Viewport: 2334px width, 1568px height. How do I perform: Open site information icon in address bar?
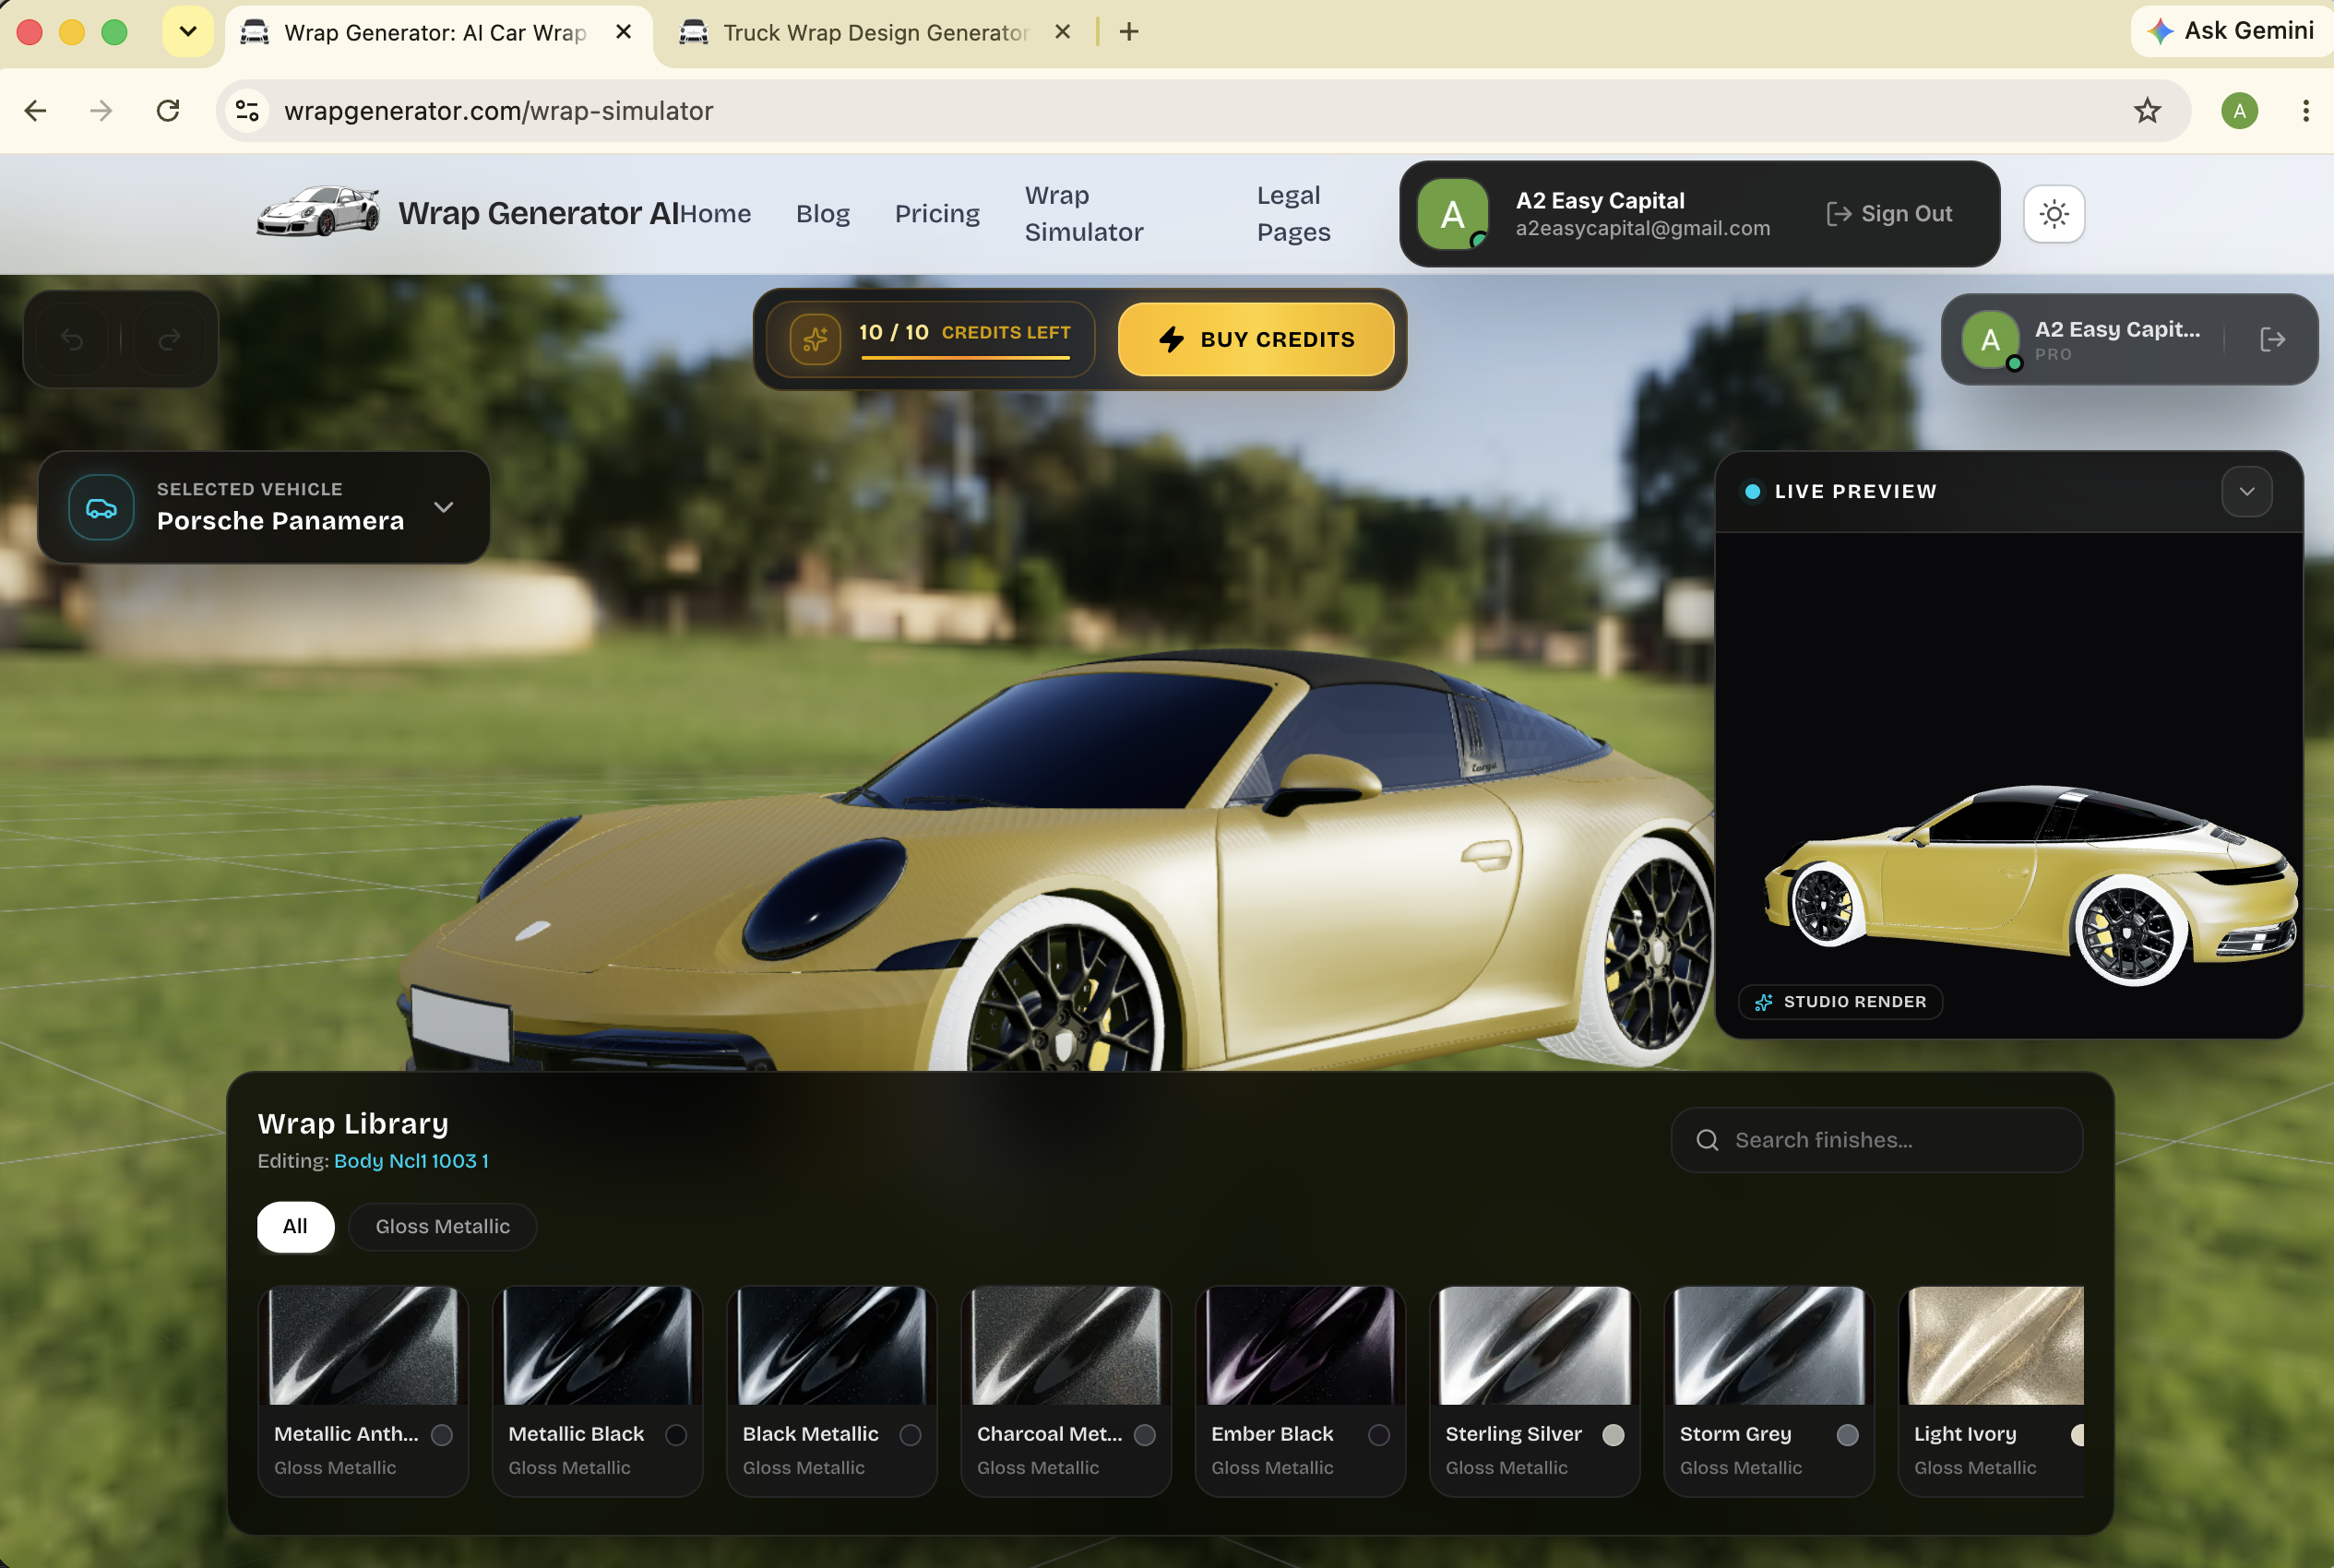coord(247,111)
